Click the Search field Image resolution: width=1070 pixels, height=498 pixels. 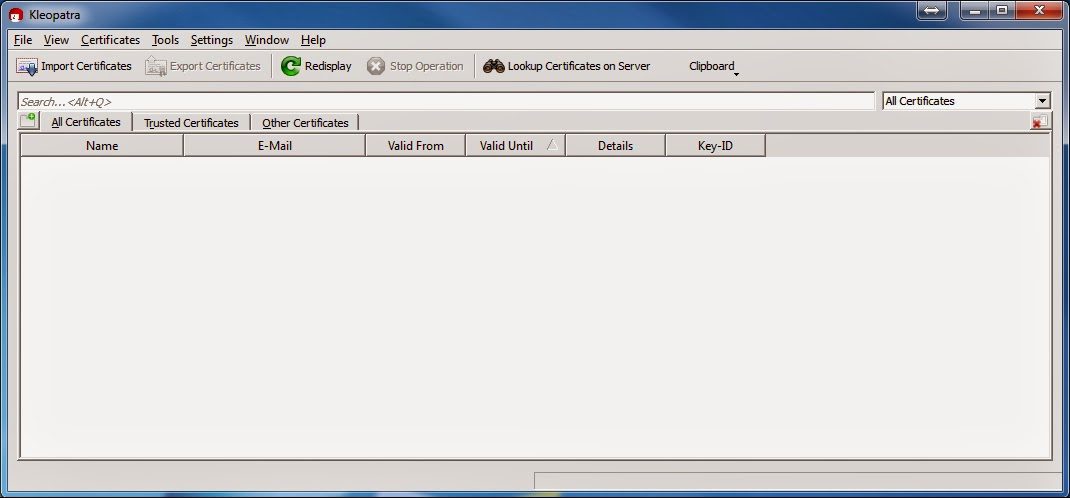[446, 101]
